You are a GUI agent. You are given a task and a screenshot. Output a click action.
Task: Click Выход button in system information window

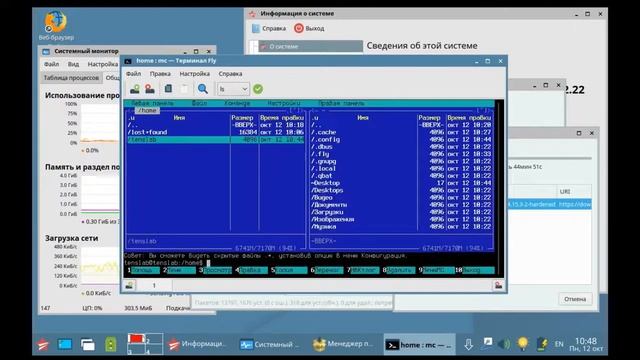[x=309, y=28]
